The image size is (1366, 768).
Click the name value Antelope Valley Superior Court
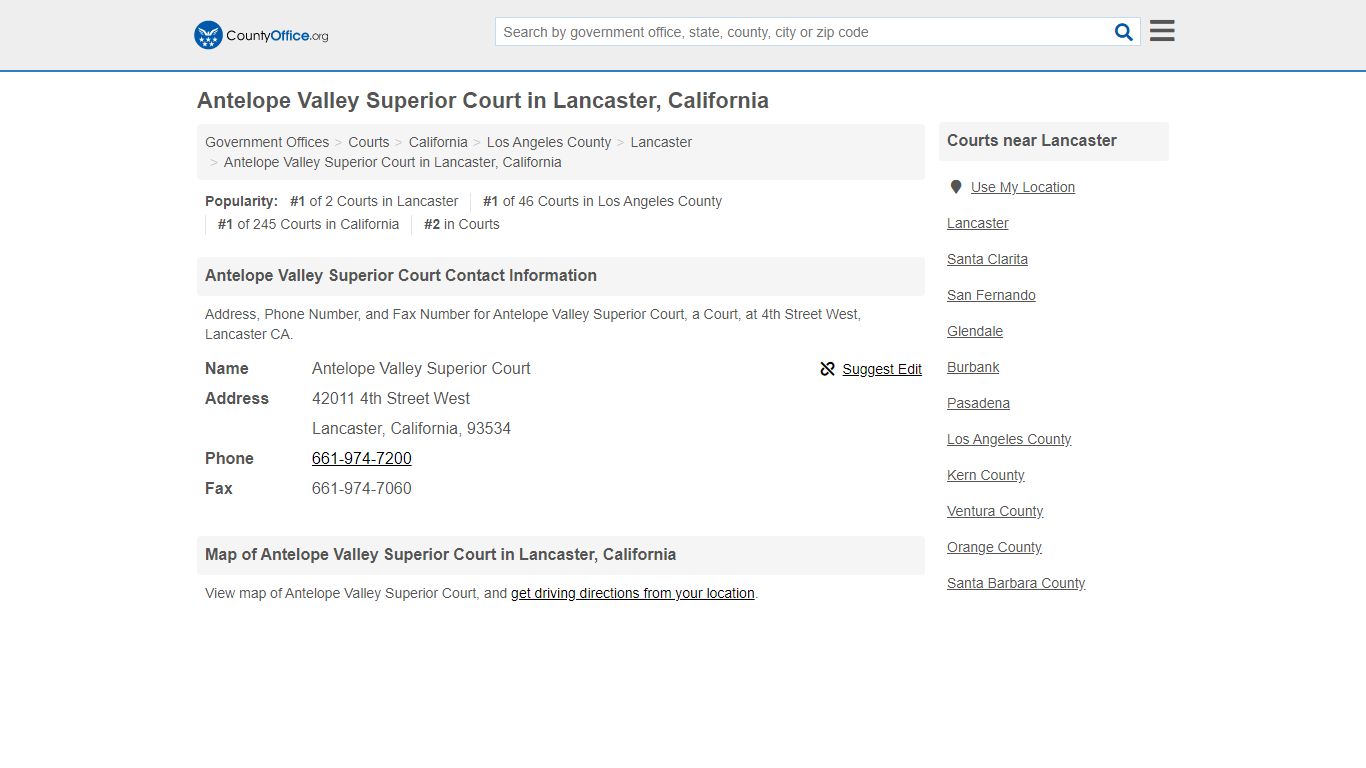421,368
